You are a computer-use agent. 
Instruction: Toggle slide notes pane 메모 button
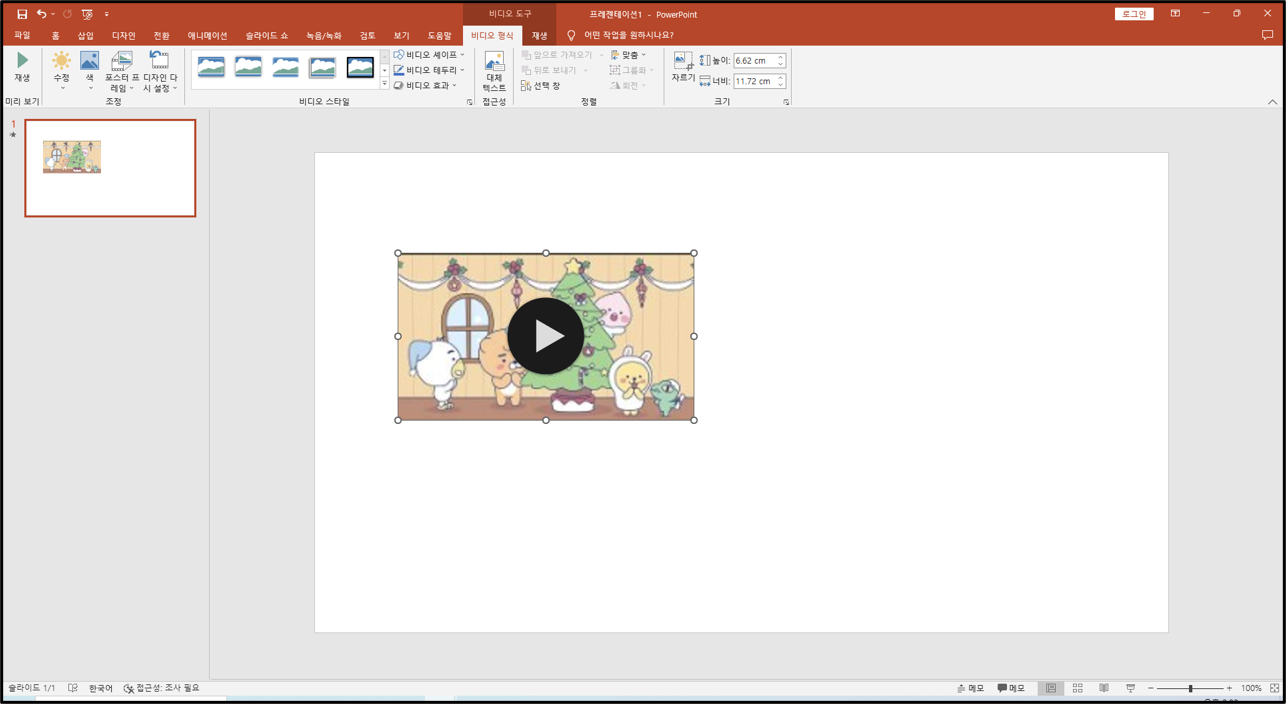[x=970, y=688]
